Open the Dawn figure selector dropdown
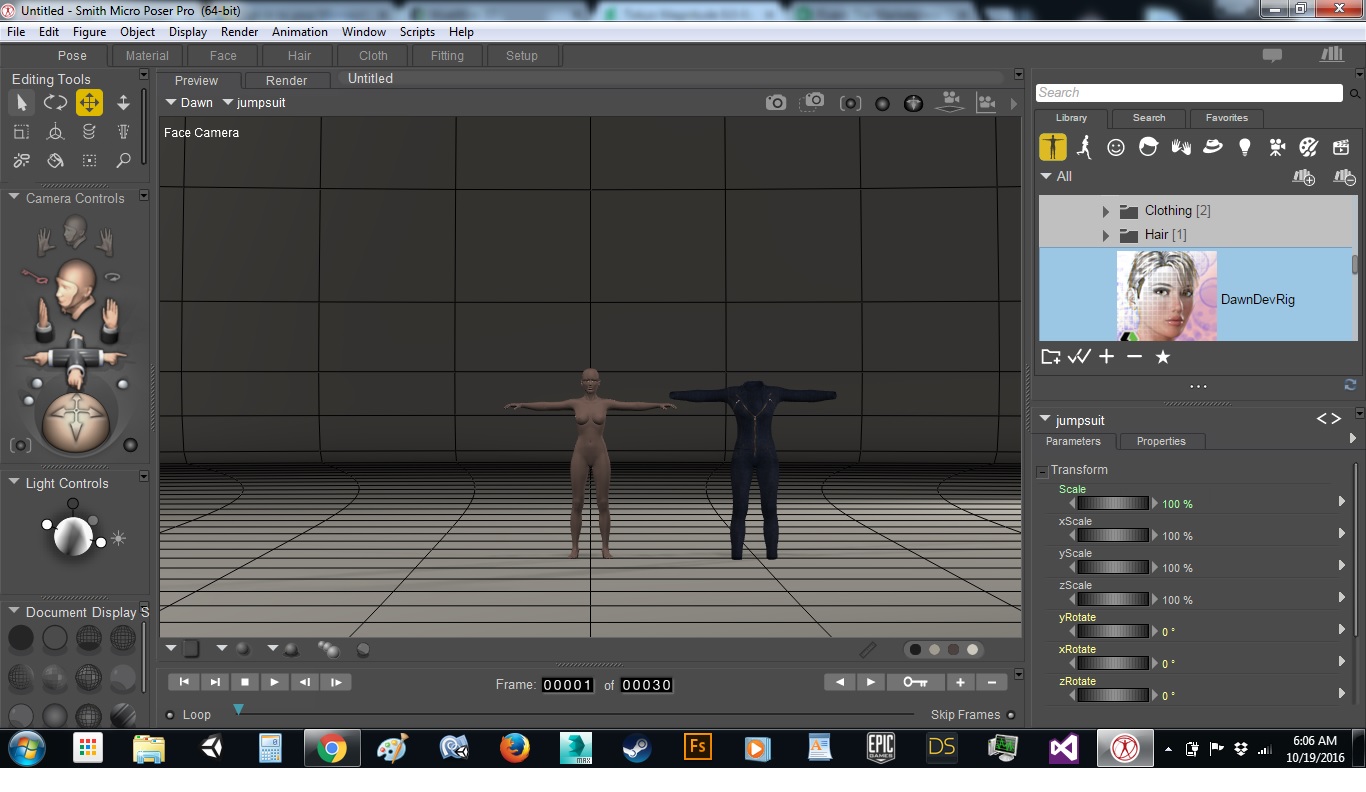This screenshot has width=1366, height=792. 189,103
